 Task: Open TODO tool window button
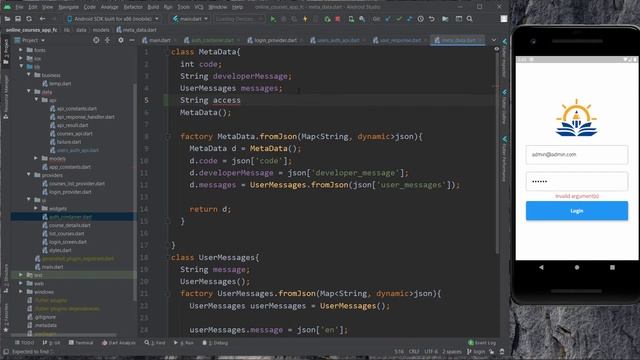pos(24,343)
